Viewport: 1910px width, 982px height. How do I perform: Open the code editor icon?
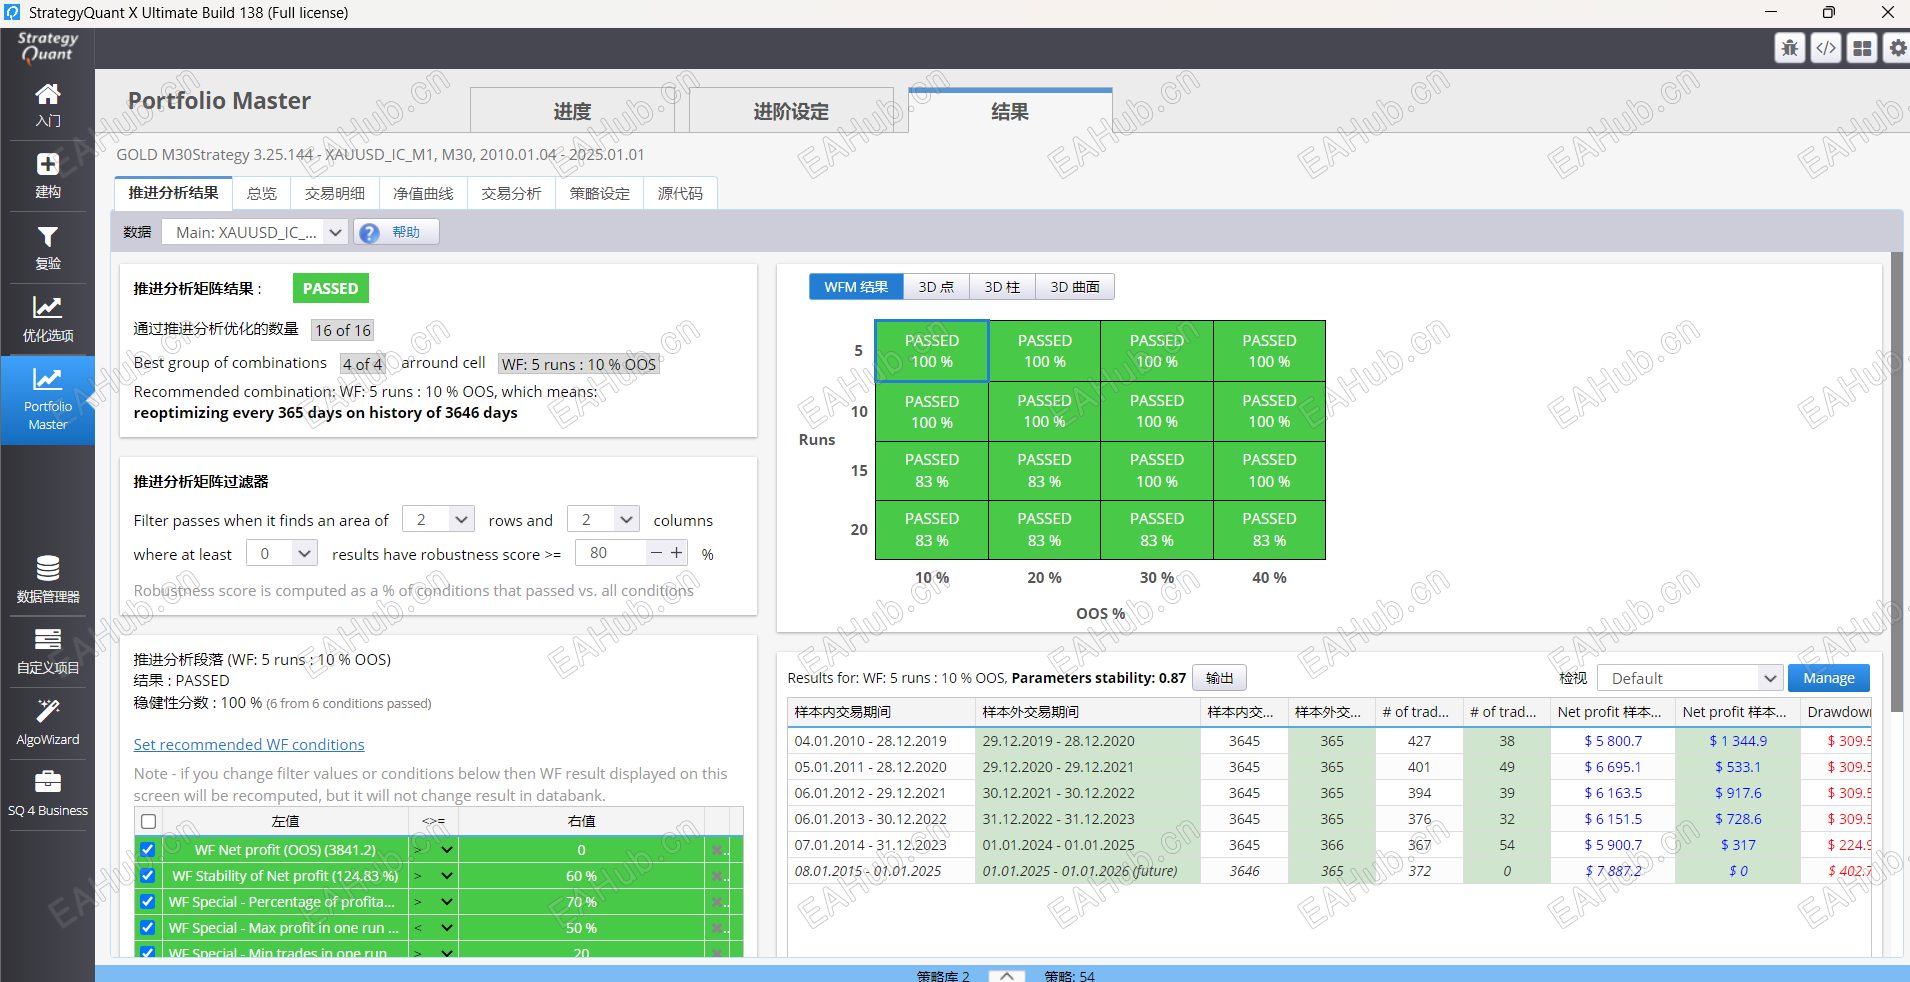tap(1826, 48)
